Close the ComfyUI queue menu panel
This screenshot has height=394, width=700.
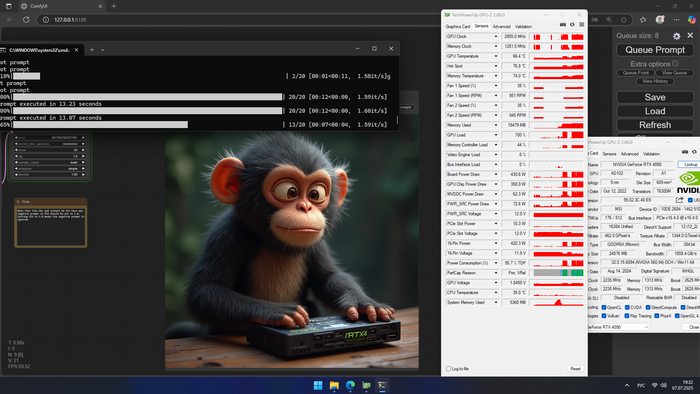pyautogui.click(x=690, y=35)
